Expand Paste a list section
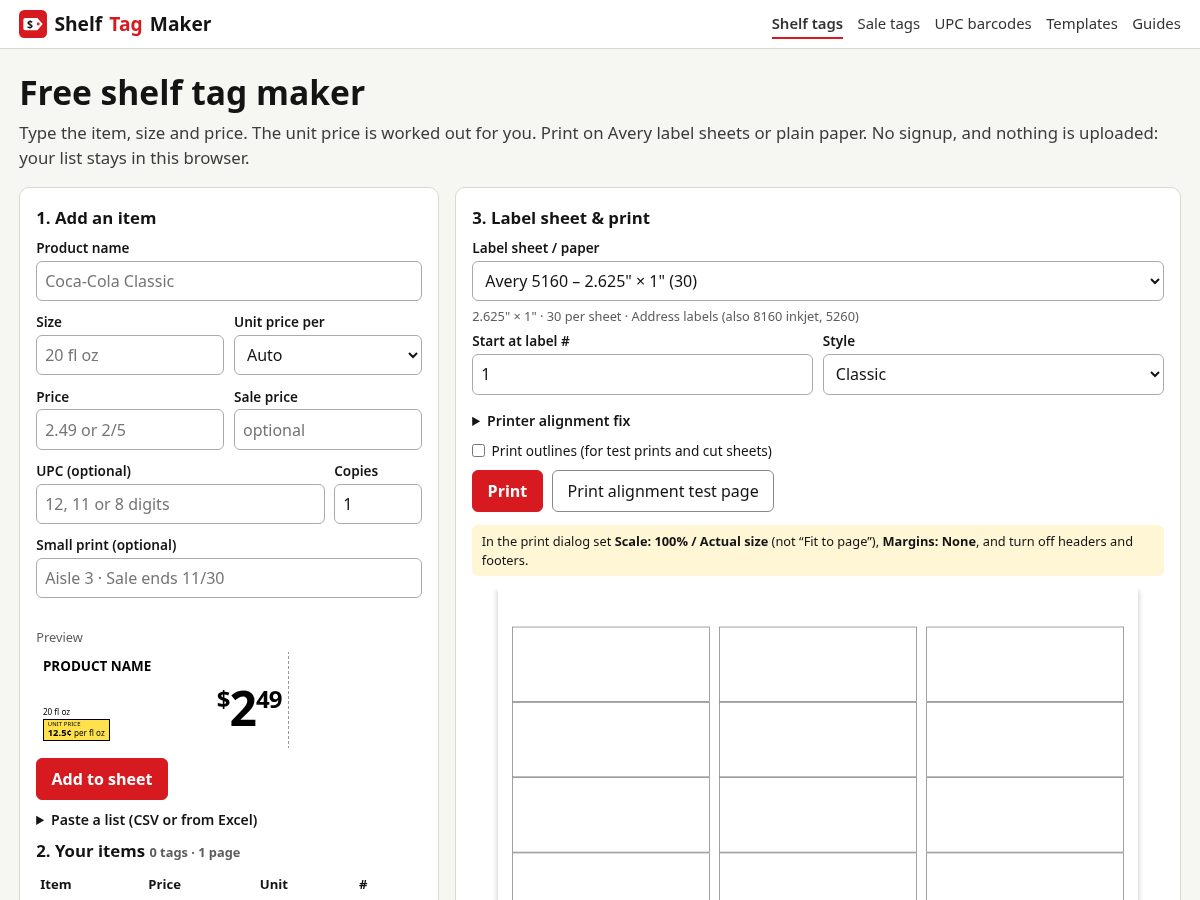The height and width of the screenshot is (900, 1200). pos(147,820)
